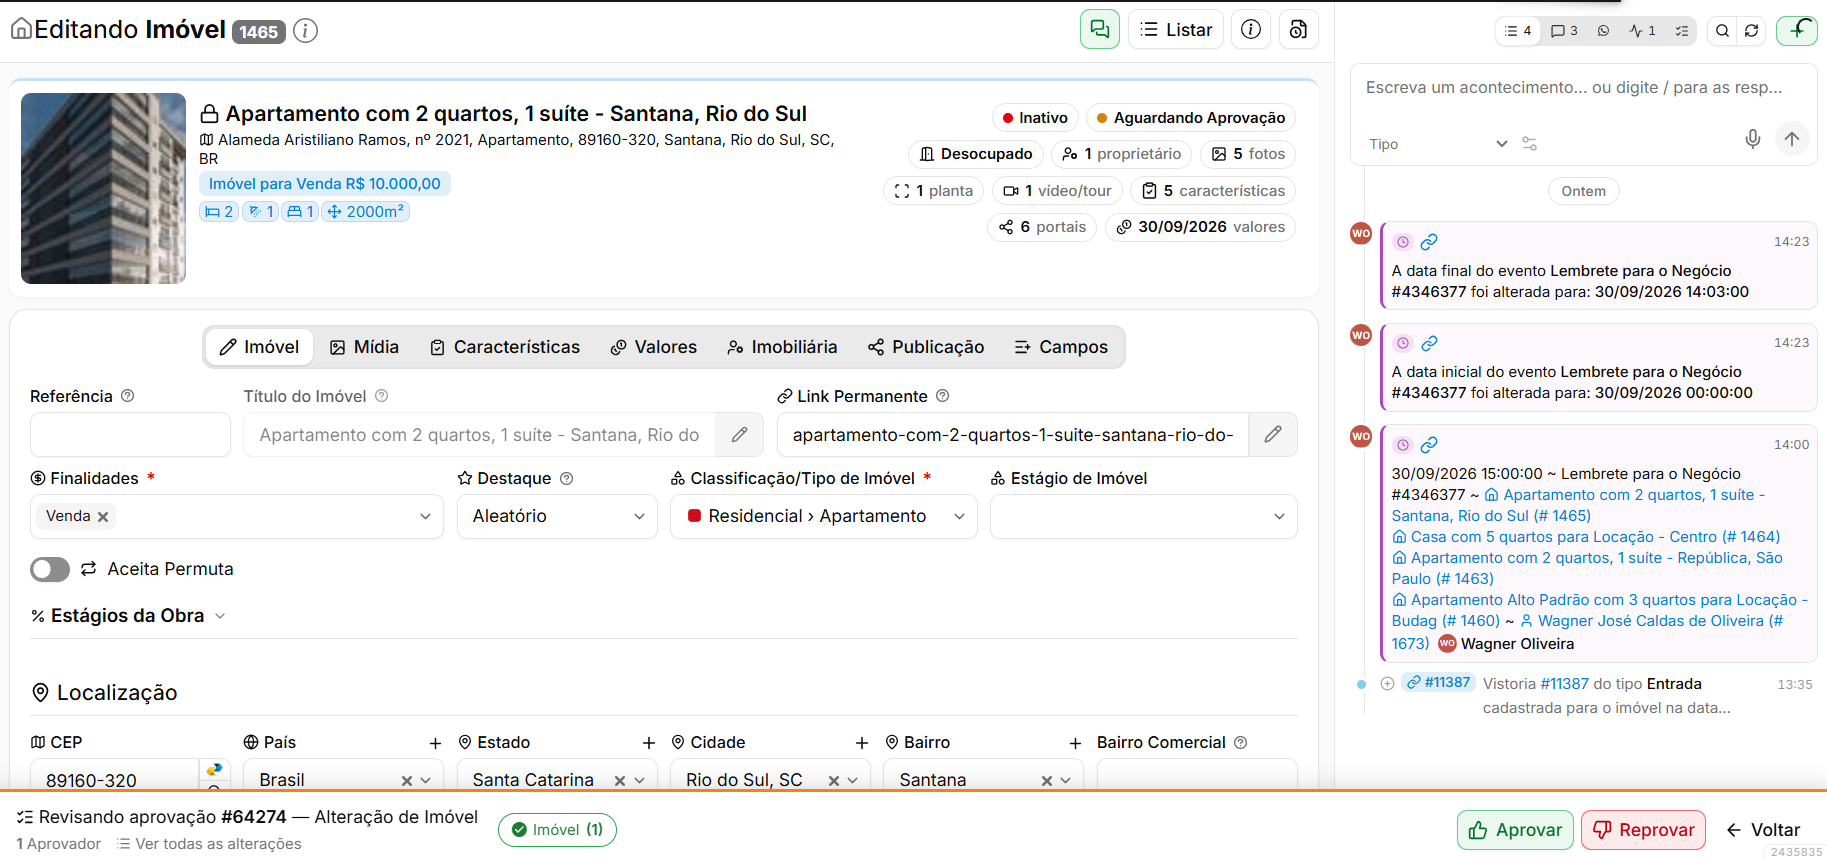Open the Imobiliária tab
Viewport: 1827px width, 859px height.
(x=782, y=347)
